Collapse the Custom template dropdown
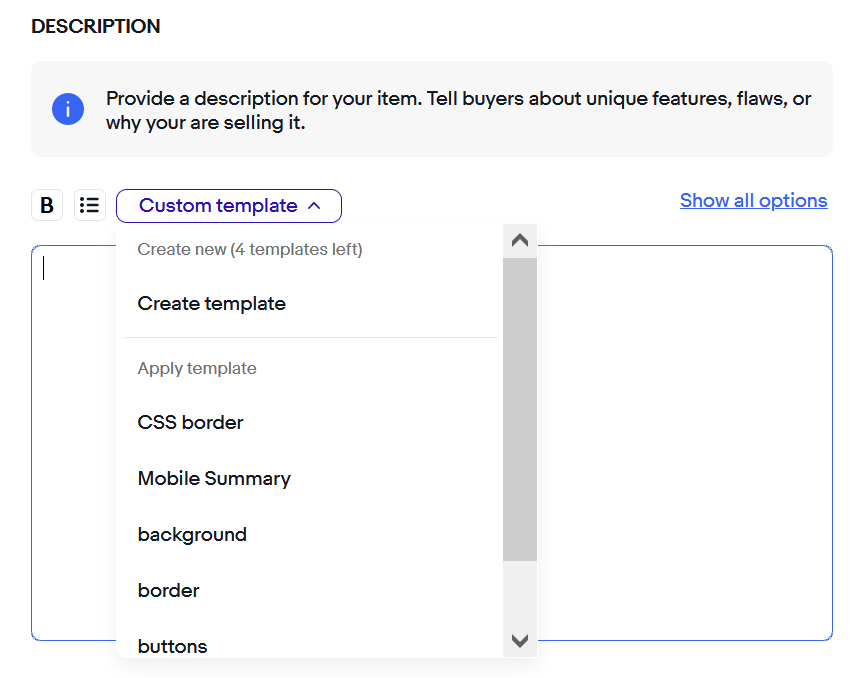This screenshot has height=678, width=852. coord(229,206)
